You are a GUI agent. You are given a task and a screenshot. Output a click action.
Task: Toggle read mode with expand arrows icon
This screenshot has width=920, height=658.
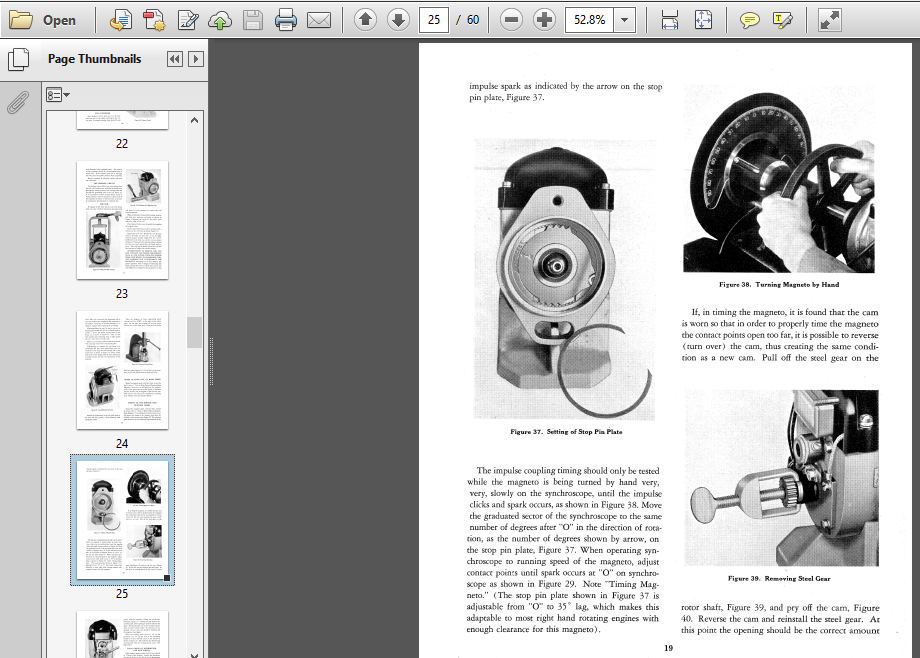pyautogui.click(x=829, y=20)
